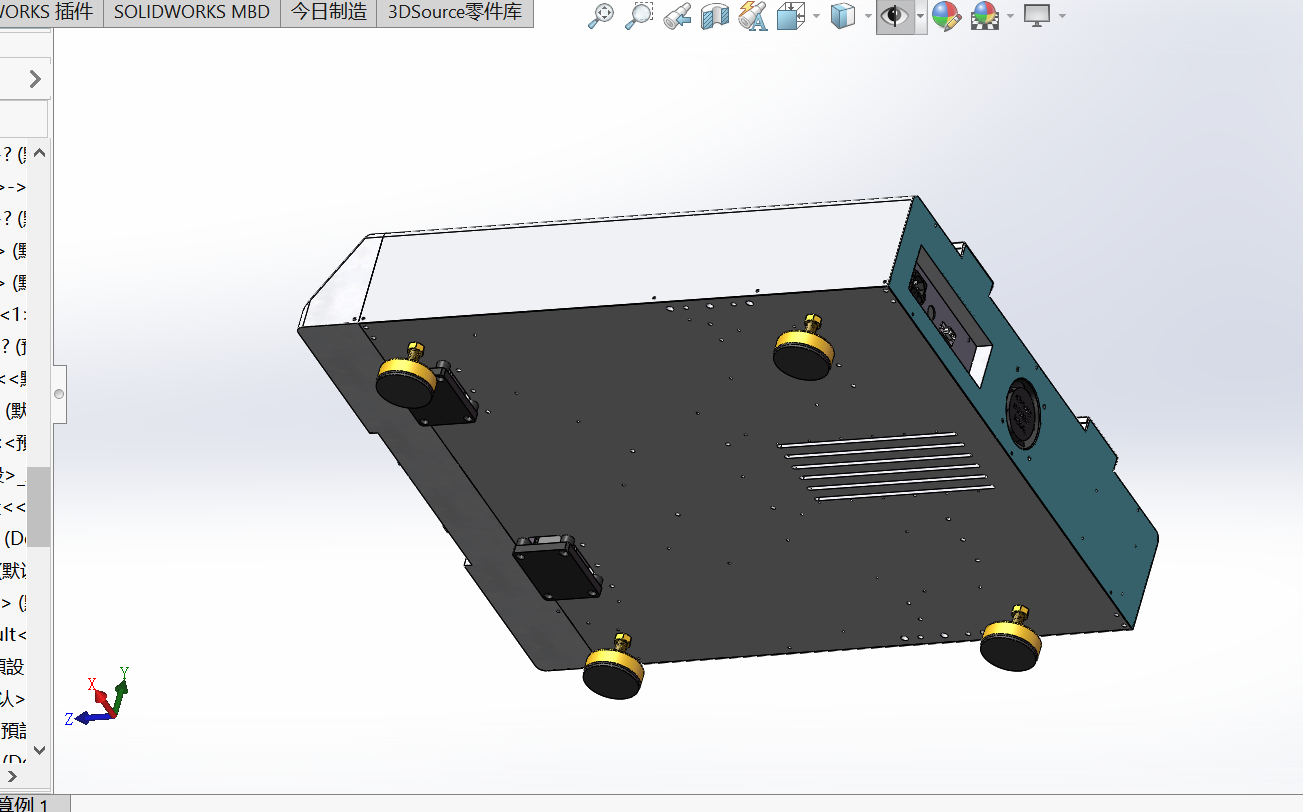Click the Zoom to Fit icon

(600, 16)
